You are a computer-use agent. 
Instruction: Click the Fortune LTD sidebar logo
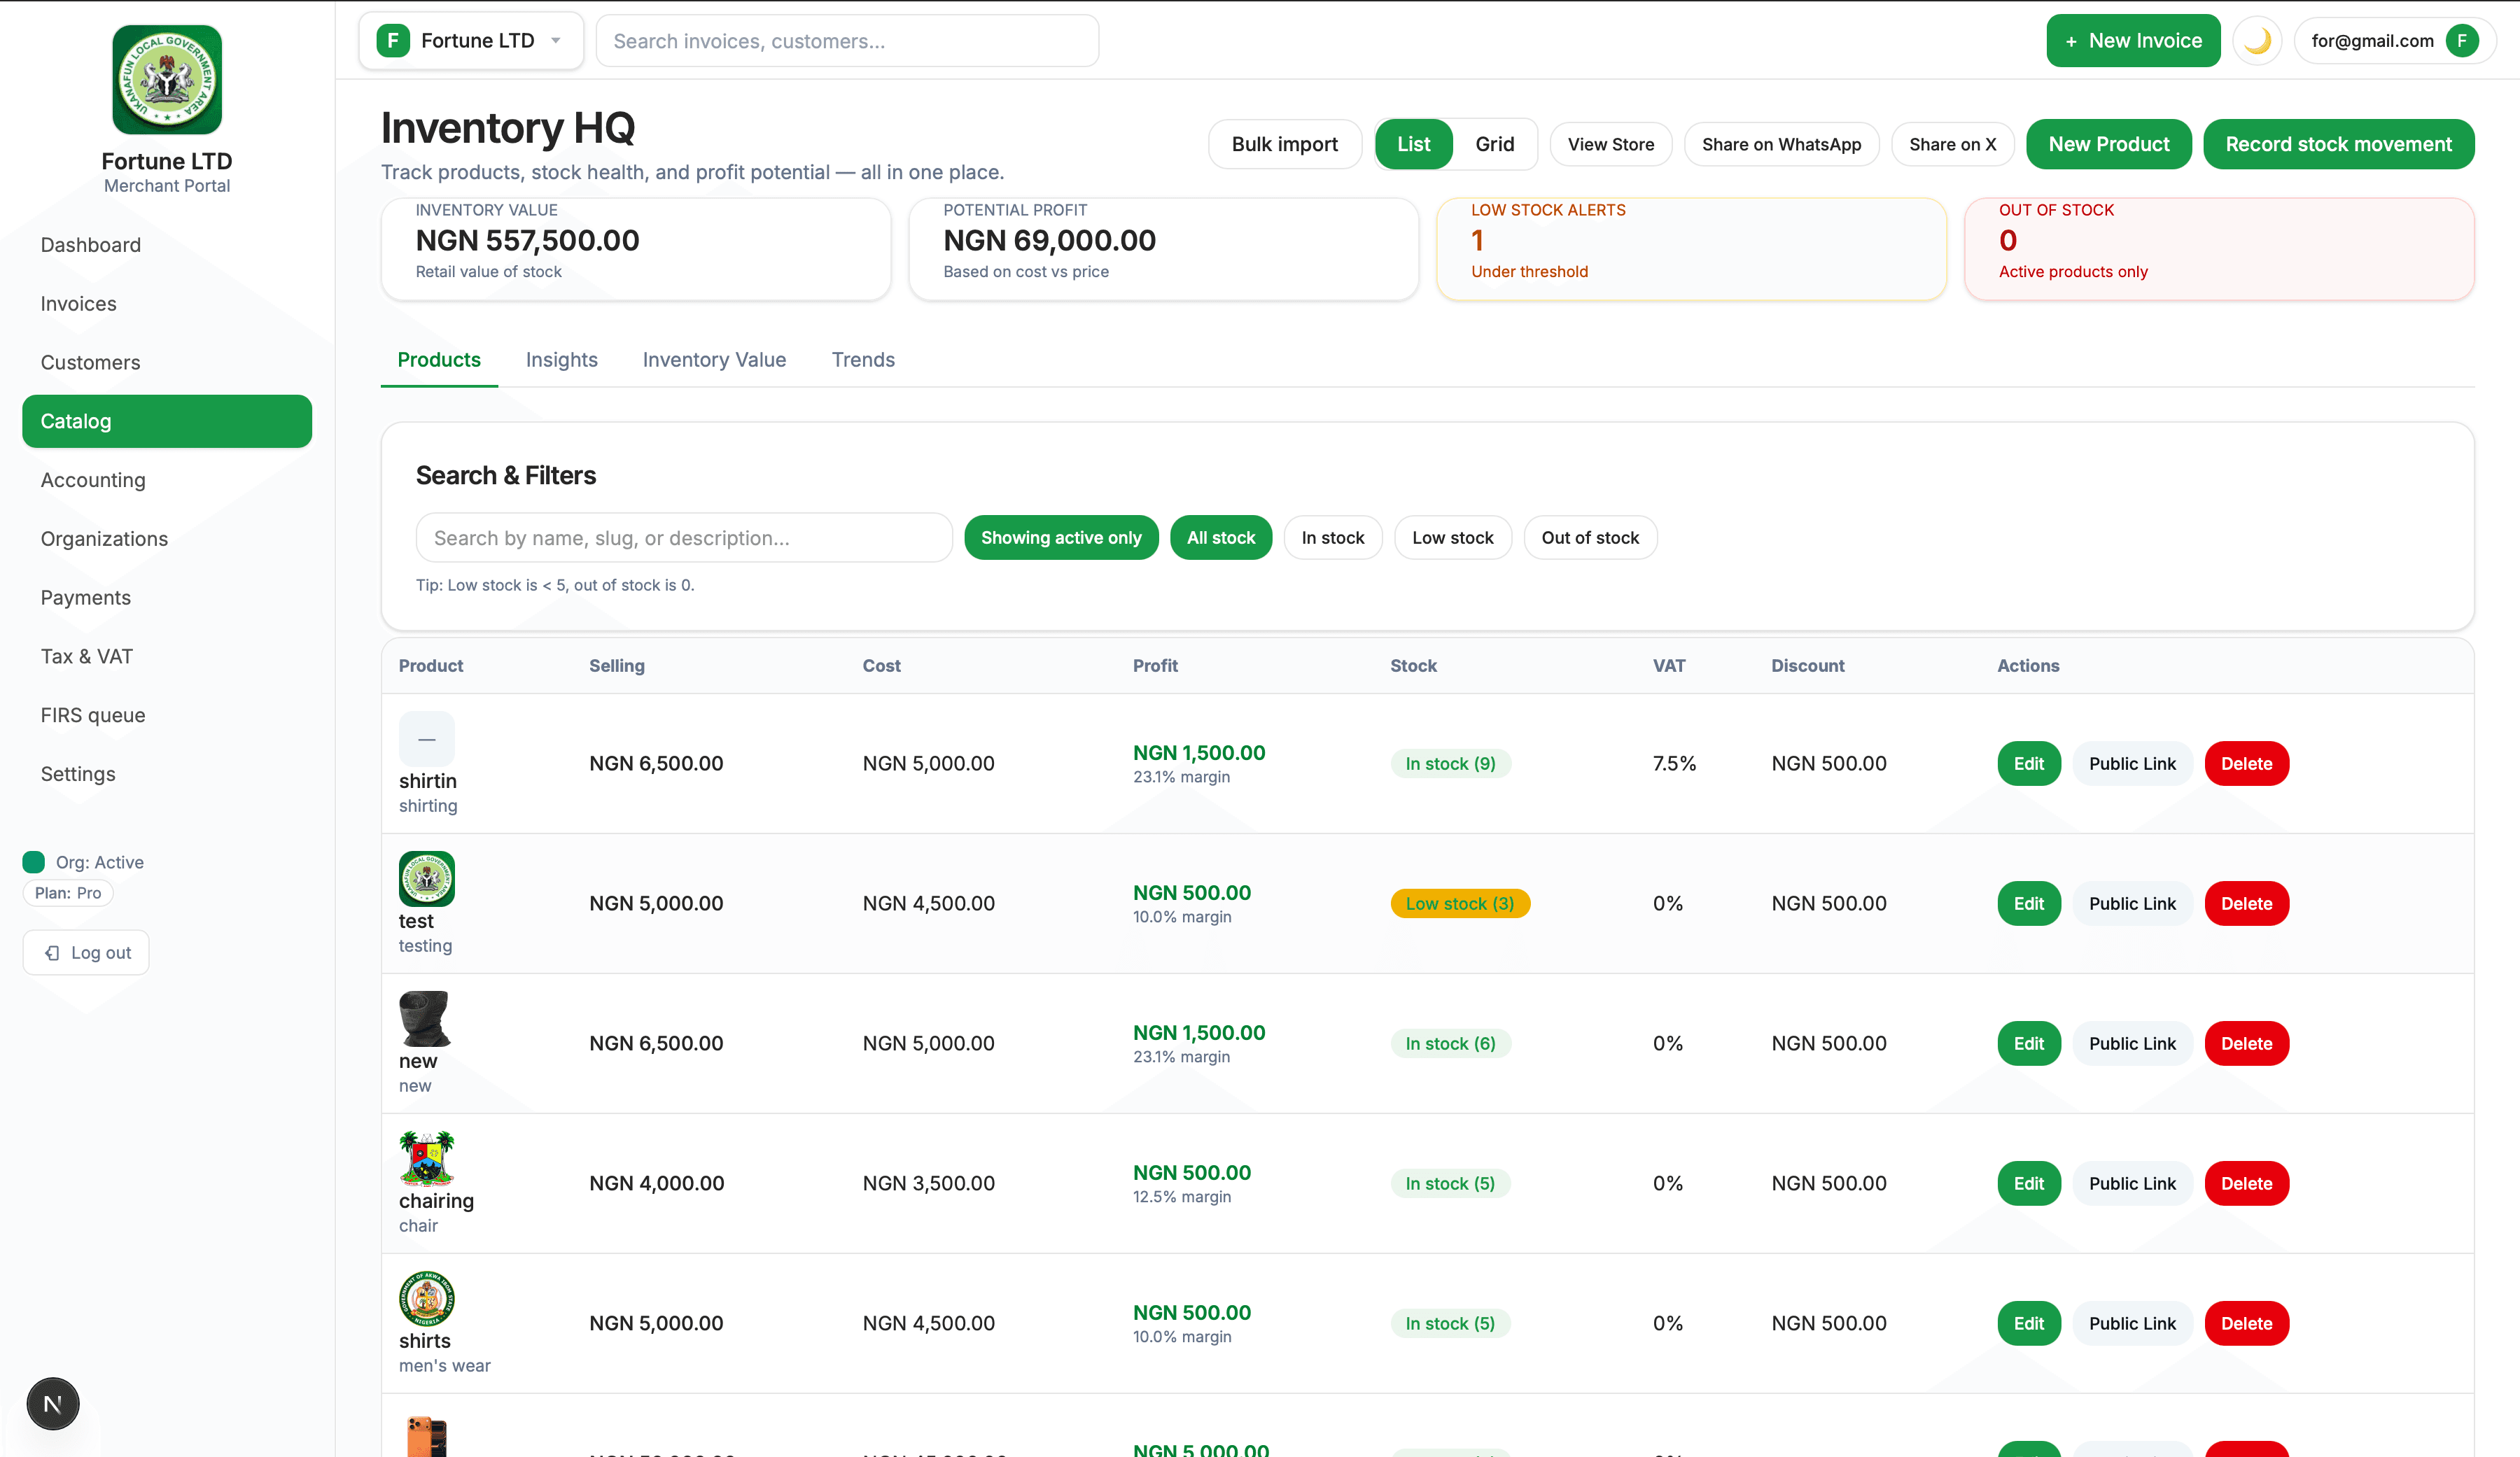pyautogui.click(x=167, y=80)
